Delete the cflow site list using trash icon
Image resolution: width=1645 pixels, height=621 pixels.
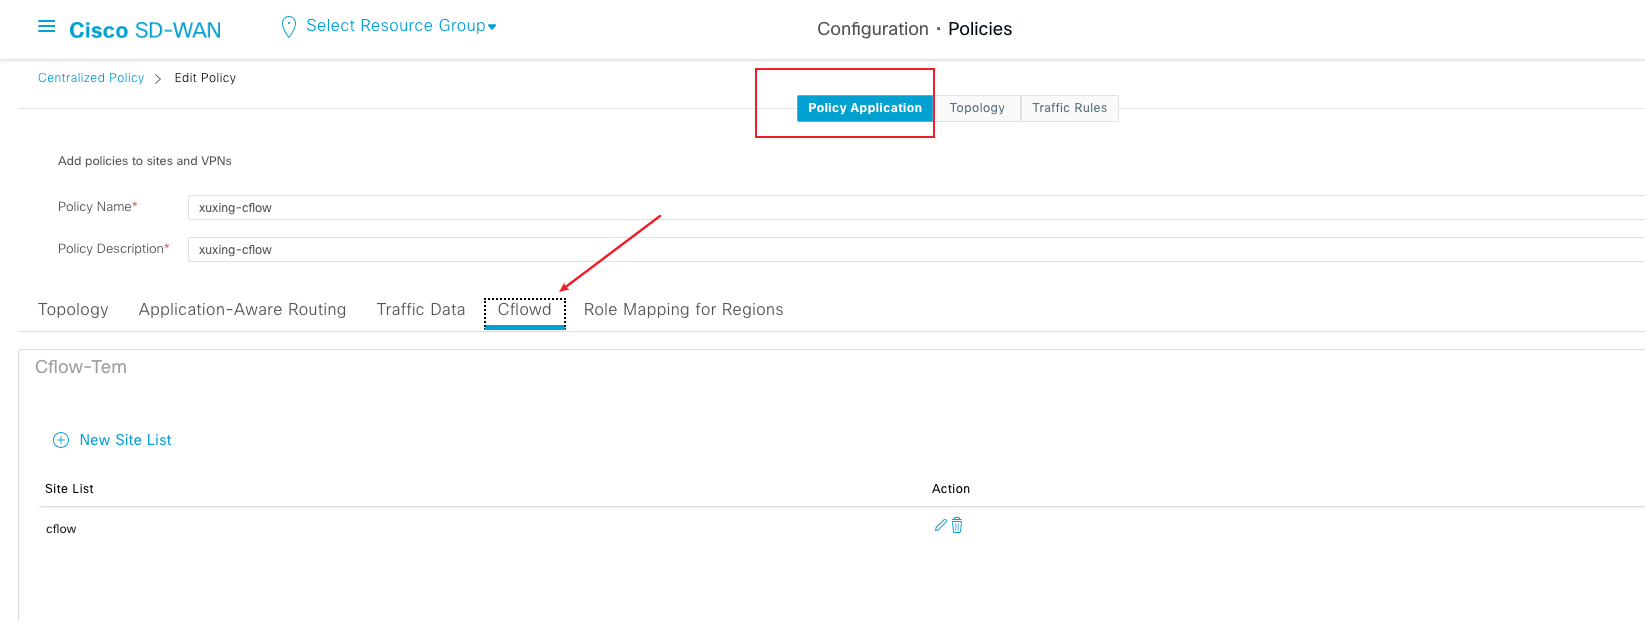(957, 525)
